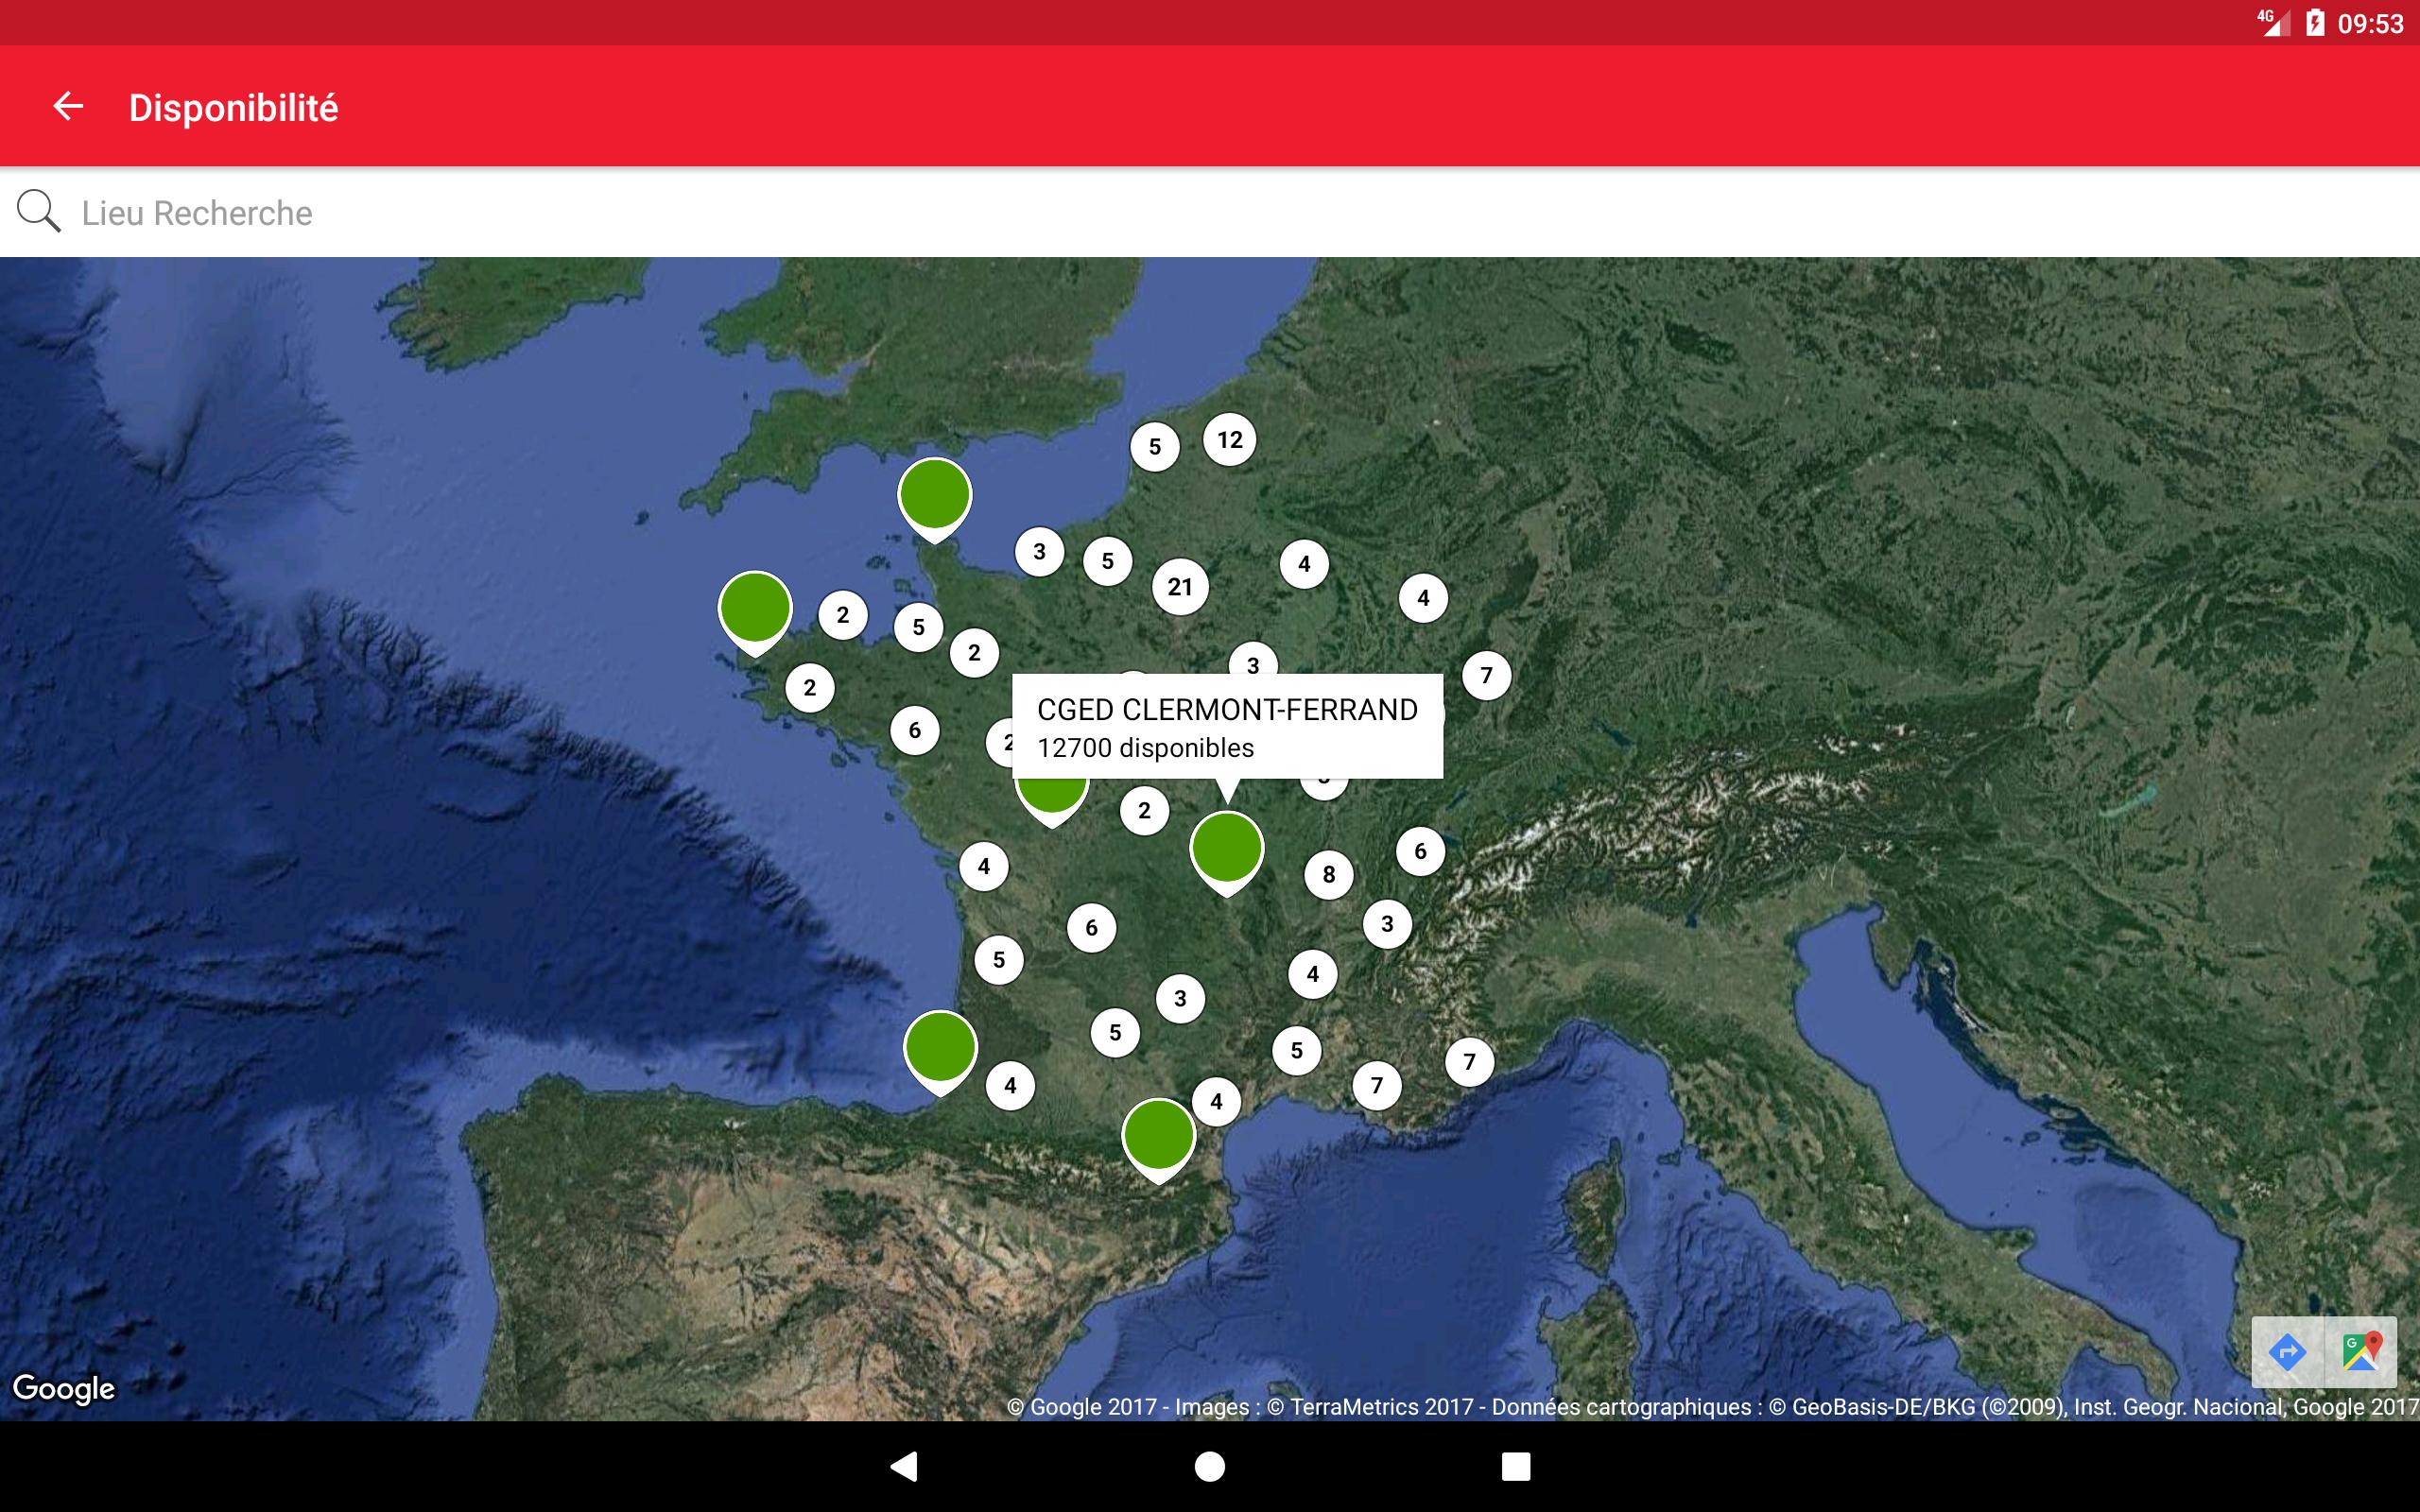The width and height of the screenshot is (2420, 1512).
Task: Select the green pin under the CLERMONT-FERRAND popup
Action: 1227,853
